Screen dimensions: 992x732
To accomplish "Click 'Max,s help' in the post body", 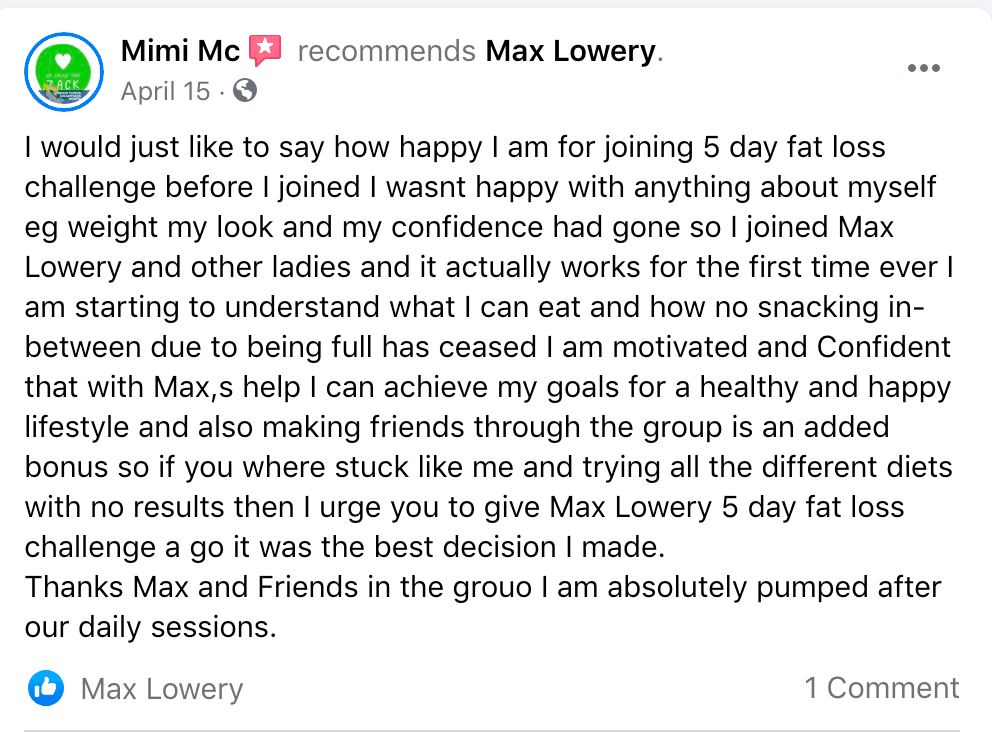I will [226, 387].
